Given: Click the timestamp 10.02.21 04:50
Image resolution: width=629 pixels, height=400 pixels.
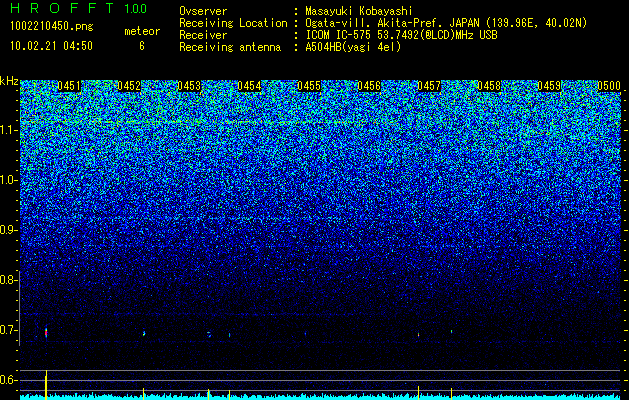Looking at the screenshot, I should point(51,46).
